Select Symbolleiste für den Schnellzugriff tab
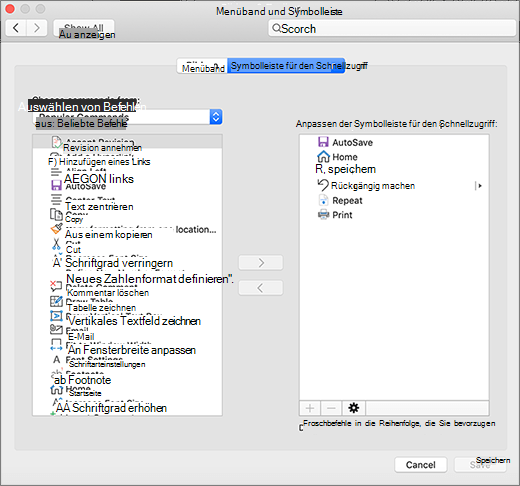 click(286, 66)
